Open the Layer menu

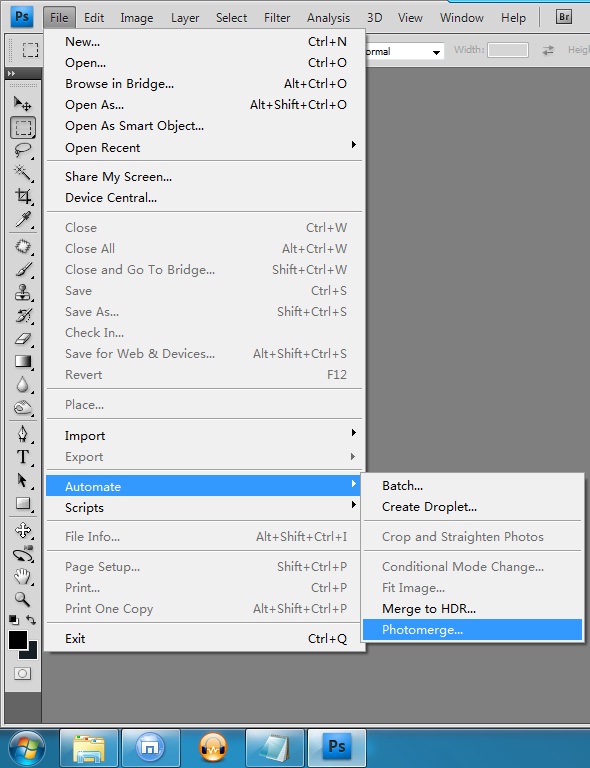pyautogui.click(x=185, y=18)
